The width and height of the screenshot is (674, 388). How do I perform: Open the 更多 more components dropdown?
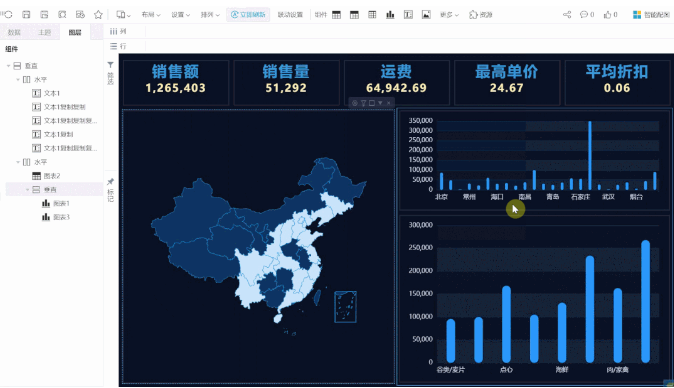pyautogui.click(x=449, y=15)
